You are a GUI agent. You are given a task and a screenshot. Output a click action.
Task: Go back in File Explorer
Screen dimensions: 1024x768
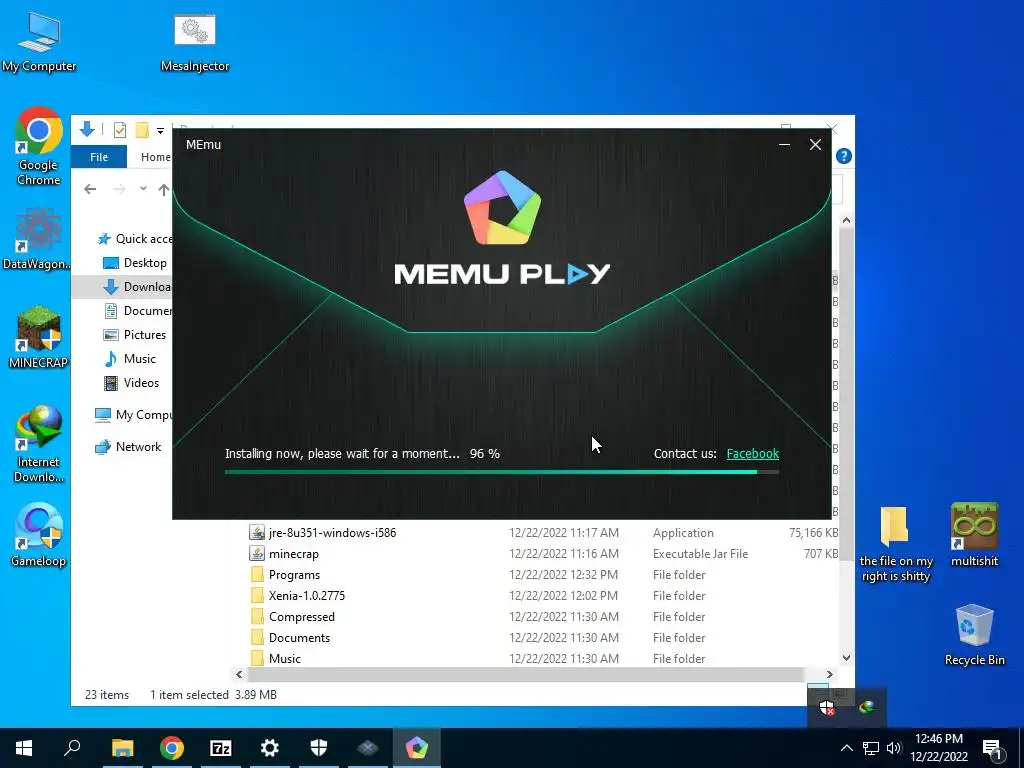click(90, 189)
